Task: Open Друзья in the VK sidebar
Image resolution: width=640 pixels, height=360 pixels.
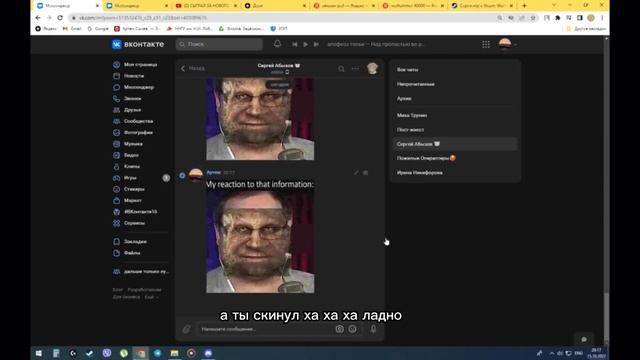Action: coord(132,110)
